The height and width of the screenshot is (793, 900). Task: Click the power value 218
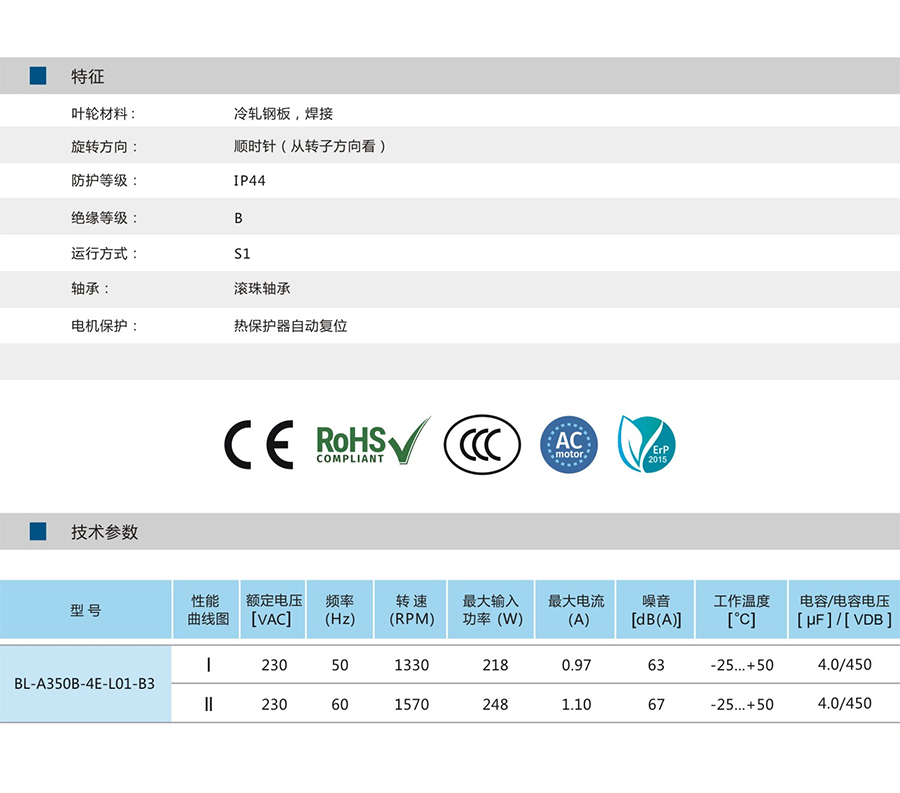pos(495,665)
